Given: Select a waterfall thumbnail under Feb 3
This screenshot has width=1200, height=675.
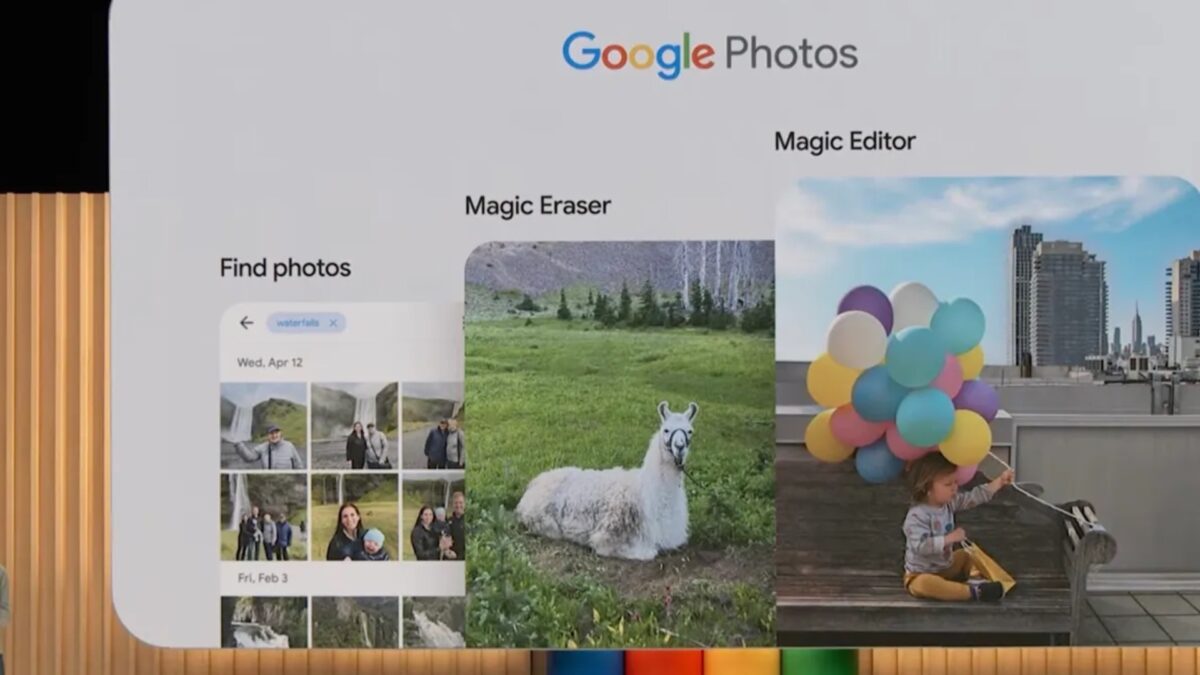Looking at the screenshot, I should click(x=265, y=620).
